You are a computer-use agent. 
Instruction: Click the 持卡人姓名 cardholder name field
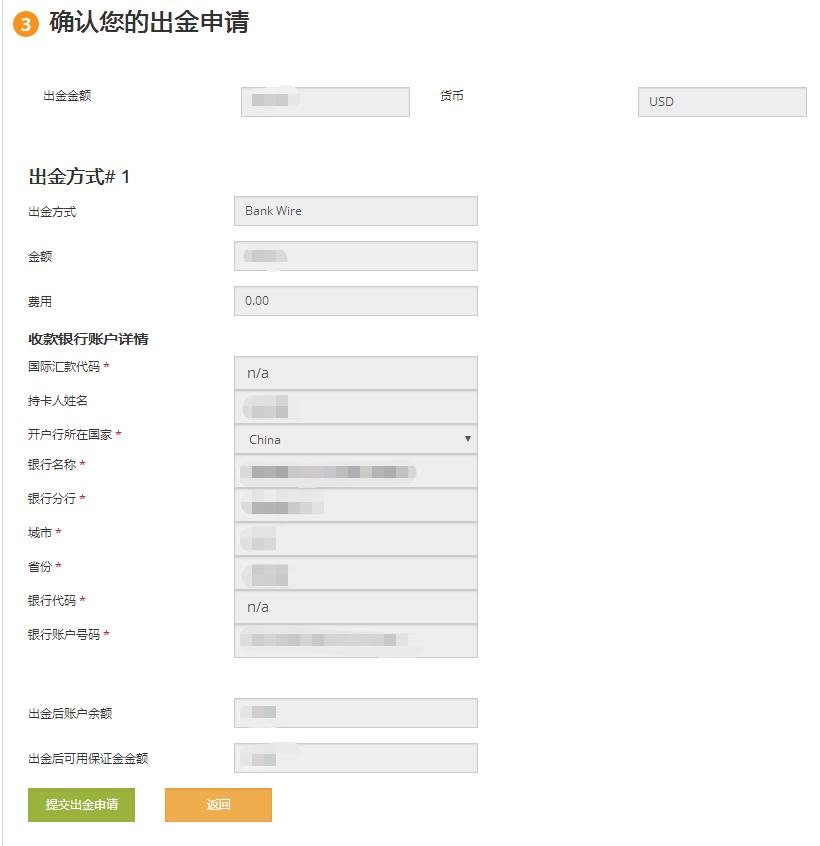[x=355, y=406]
